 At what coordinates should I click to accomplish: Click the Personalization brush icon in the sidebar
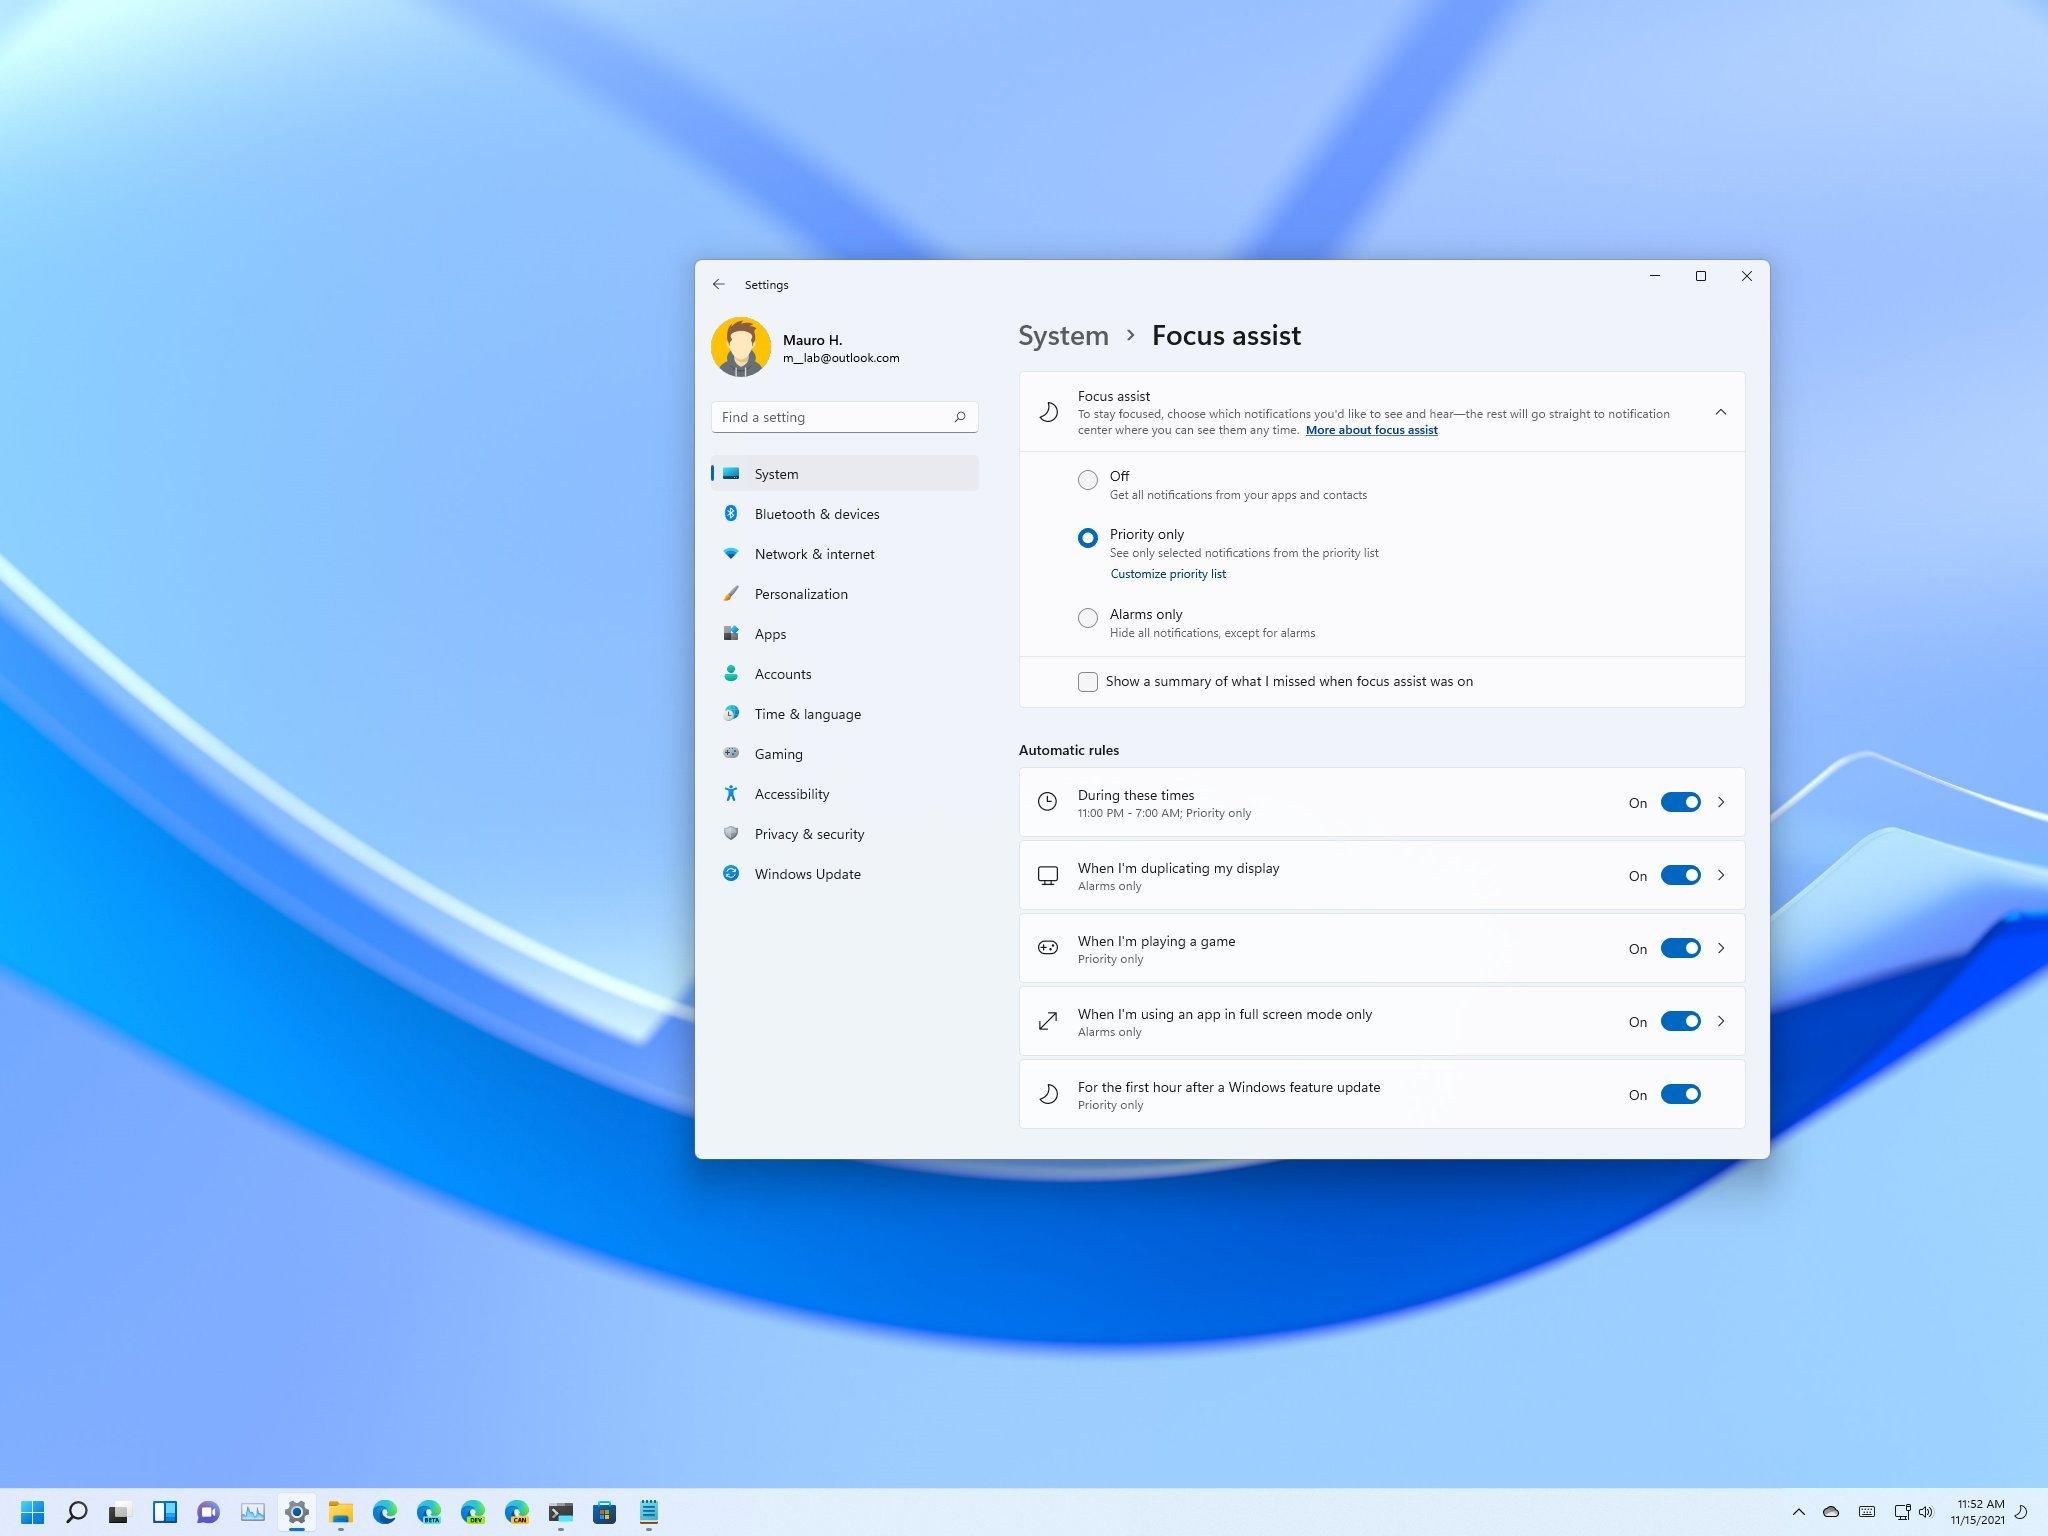pos(733,593)
